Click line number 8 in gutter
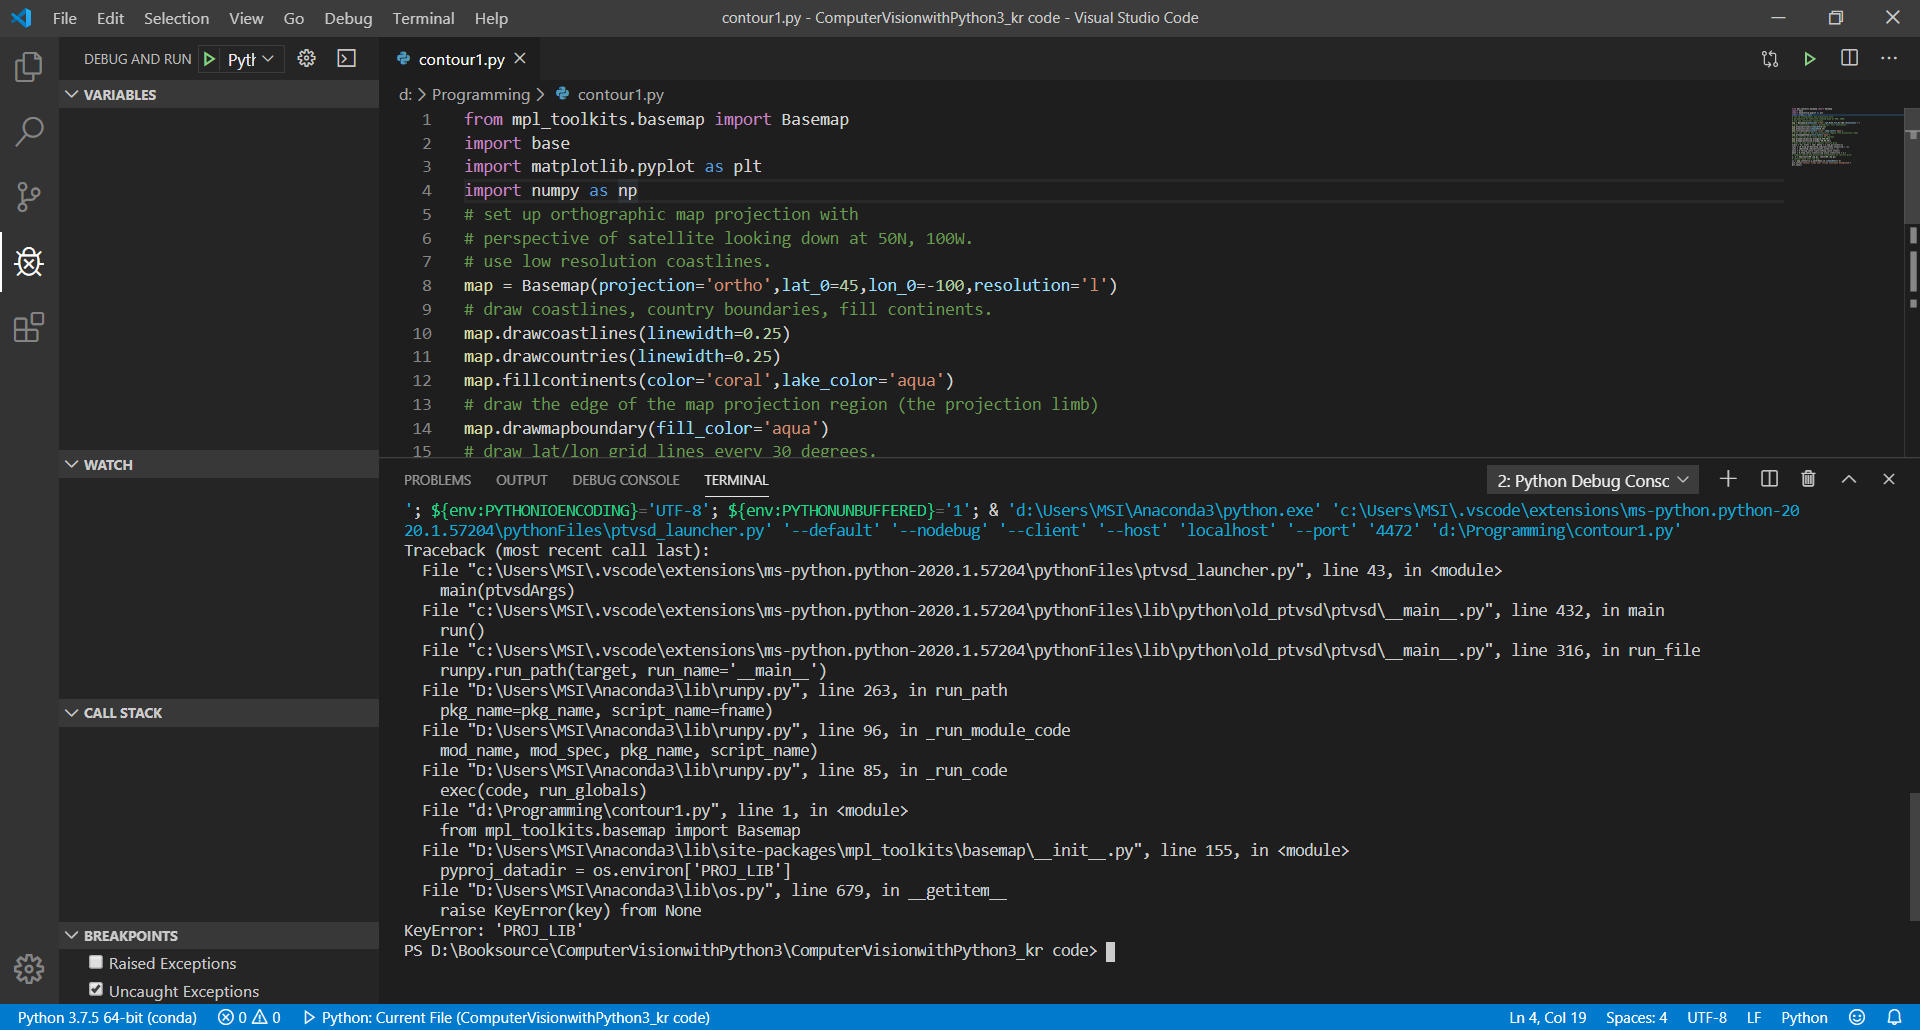 (x=427, y=285)
